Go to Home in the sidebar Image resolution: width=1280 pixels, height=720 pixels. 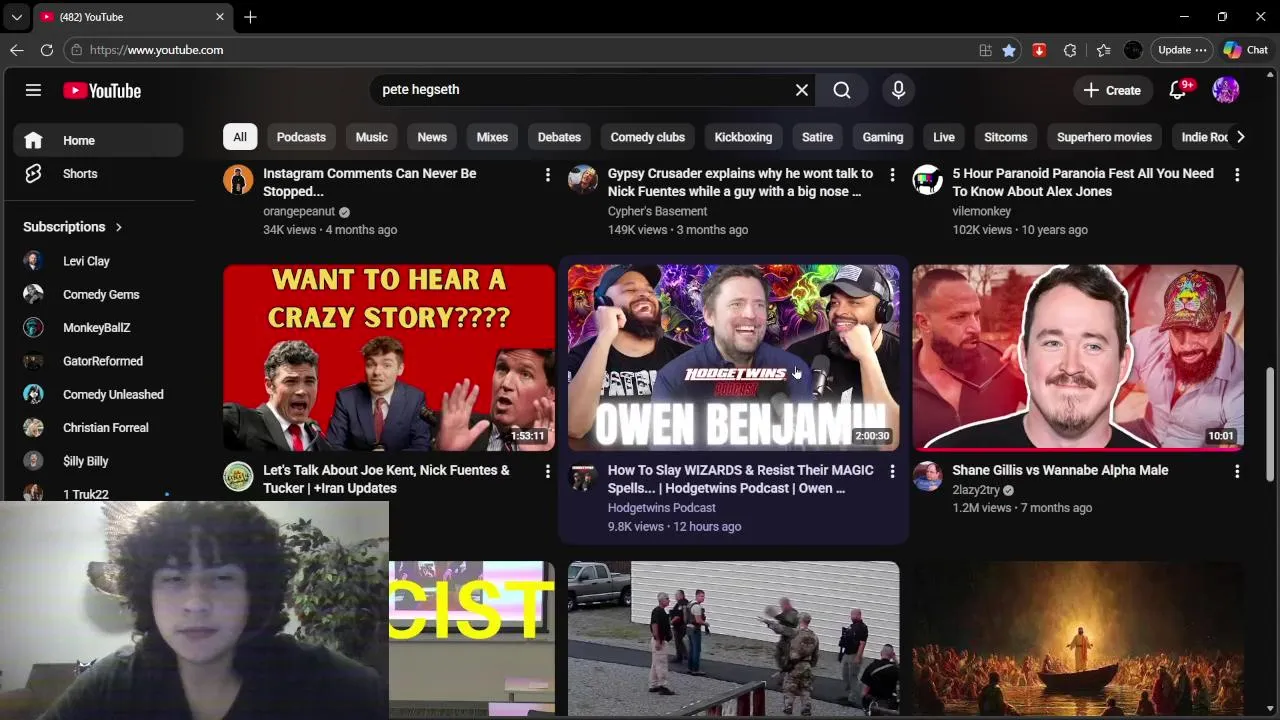tap(98, 141)
